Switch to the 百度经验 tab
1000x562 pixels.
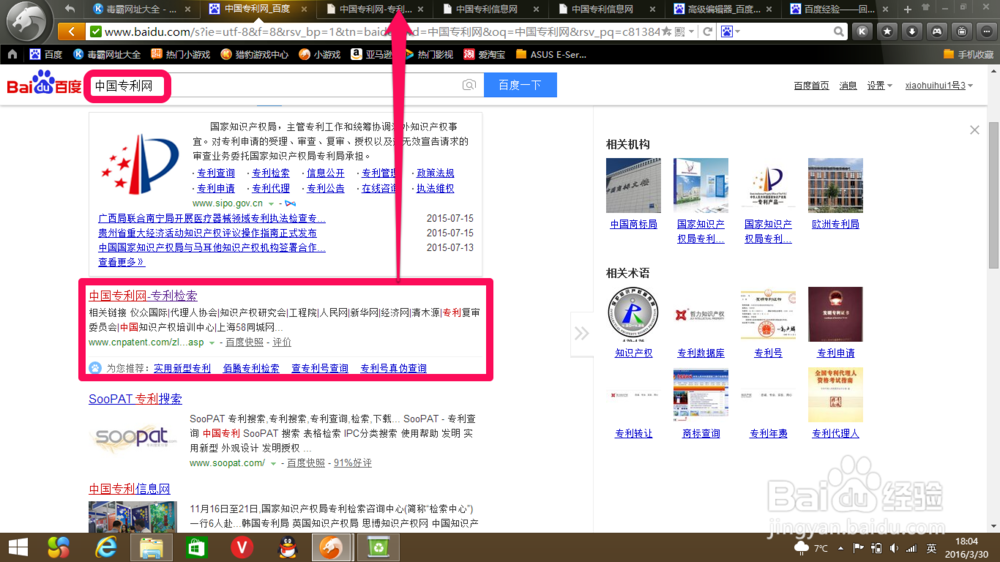[x=839, y=9]
